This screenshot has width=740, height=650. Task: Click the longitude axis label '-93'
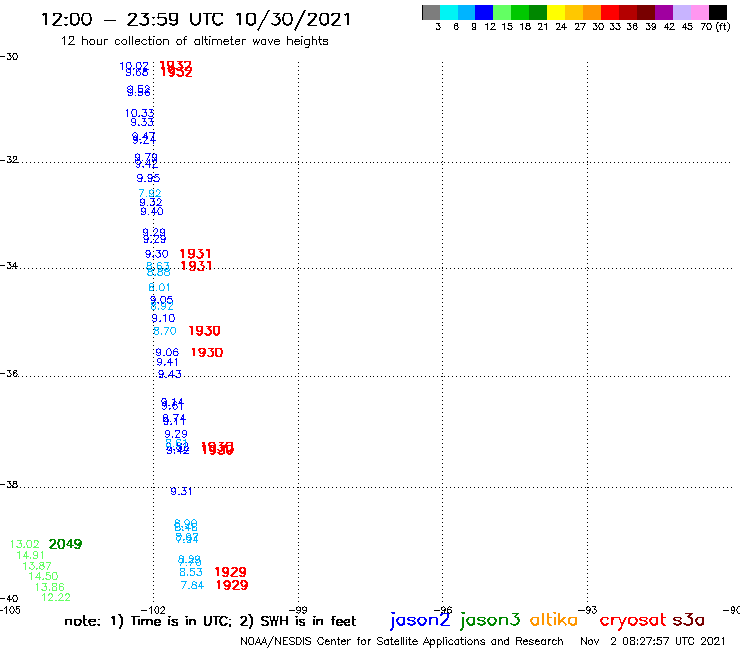[x=588, y=610]
